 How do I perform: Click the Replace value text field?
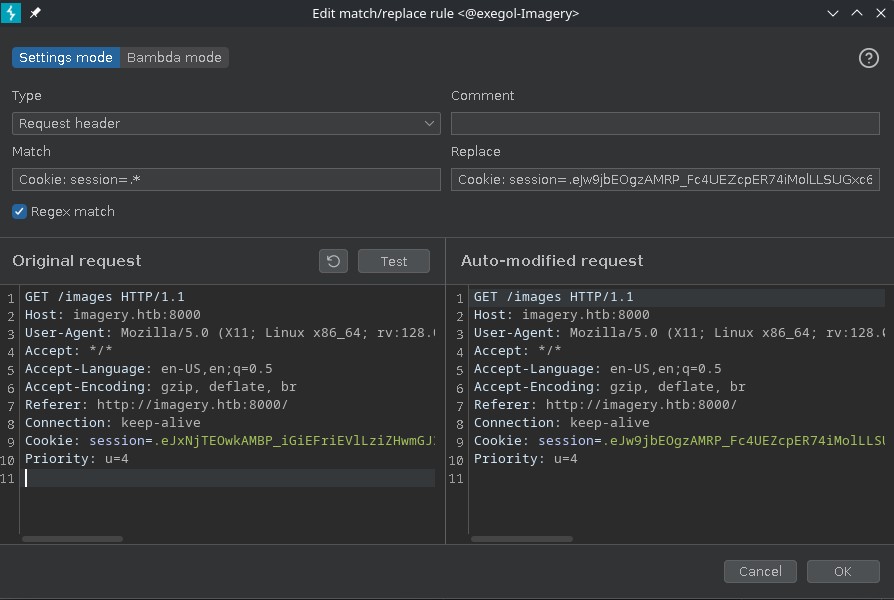[x=665, y=179]
